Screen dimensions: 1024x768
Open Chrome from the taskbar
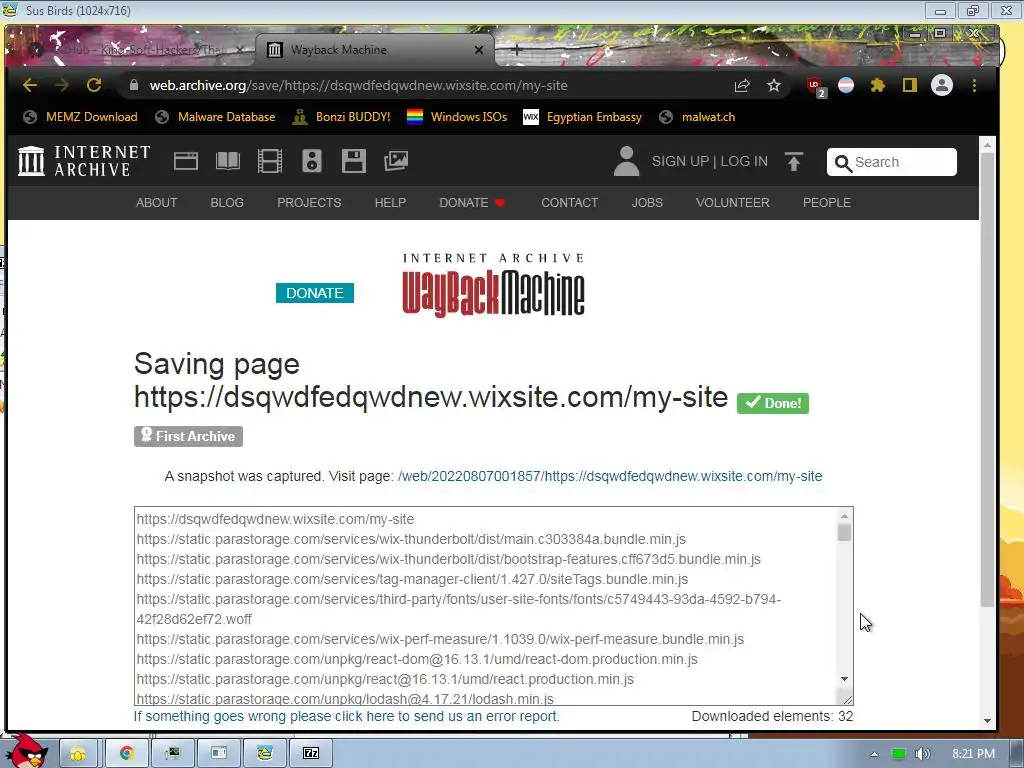pos(126,753)
